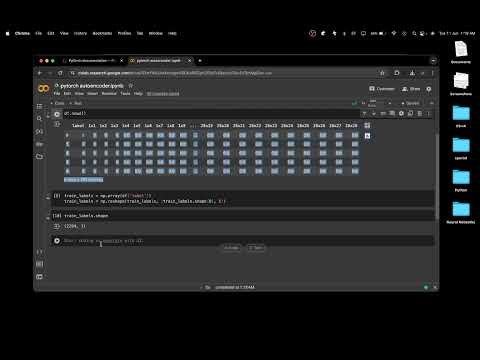Click hover + Code button below last cell
Image resolution: width=480 pixels, height=360 pixels.
232,248
